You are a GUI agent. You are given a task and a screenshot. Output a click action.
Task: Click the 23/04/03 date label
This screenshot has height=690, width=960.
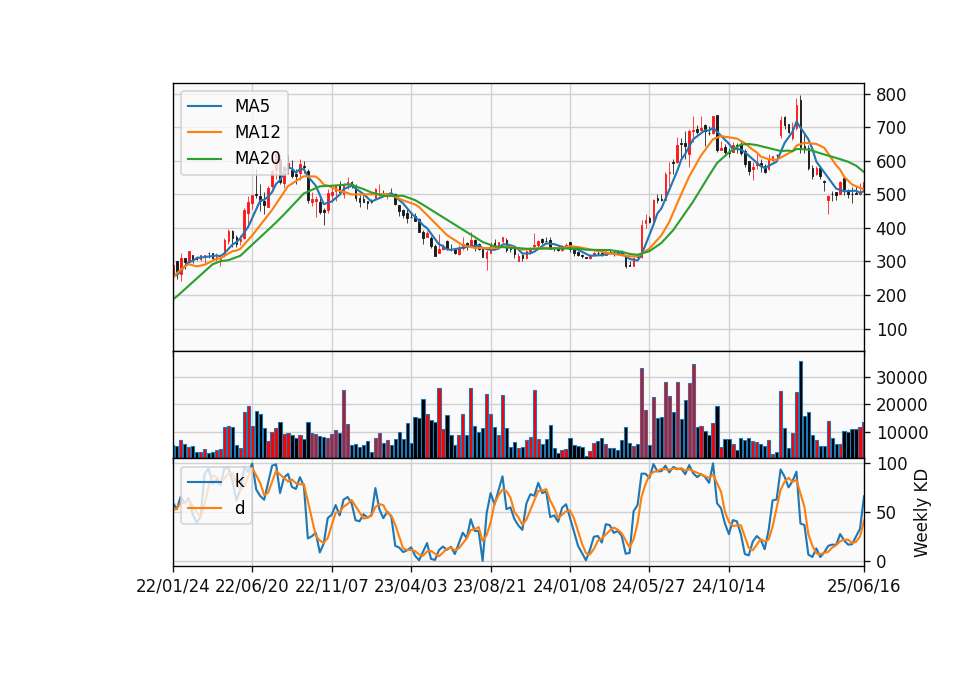(x=411, y=587)
